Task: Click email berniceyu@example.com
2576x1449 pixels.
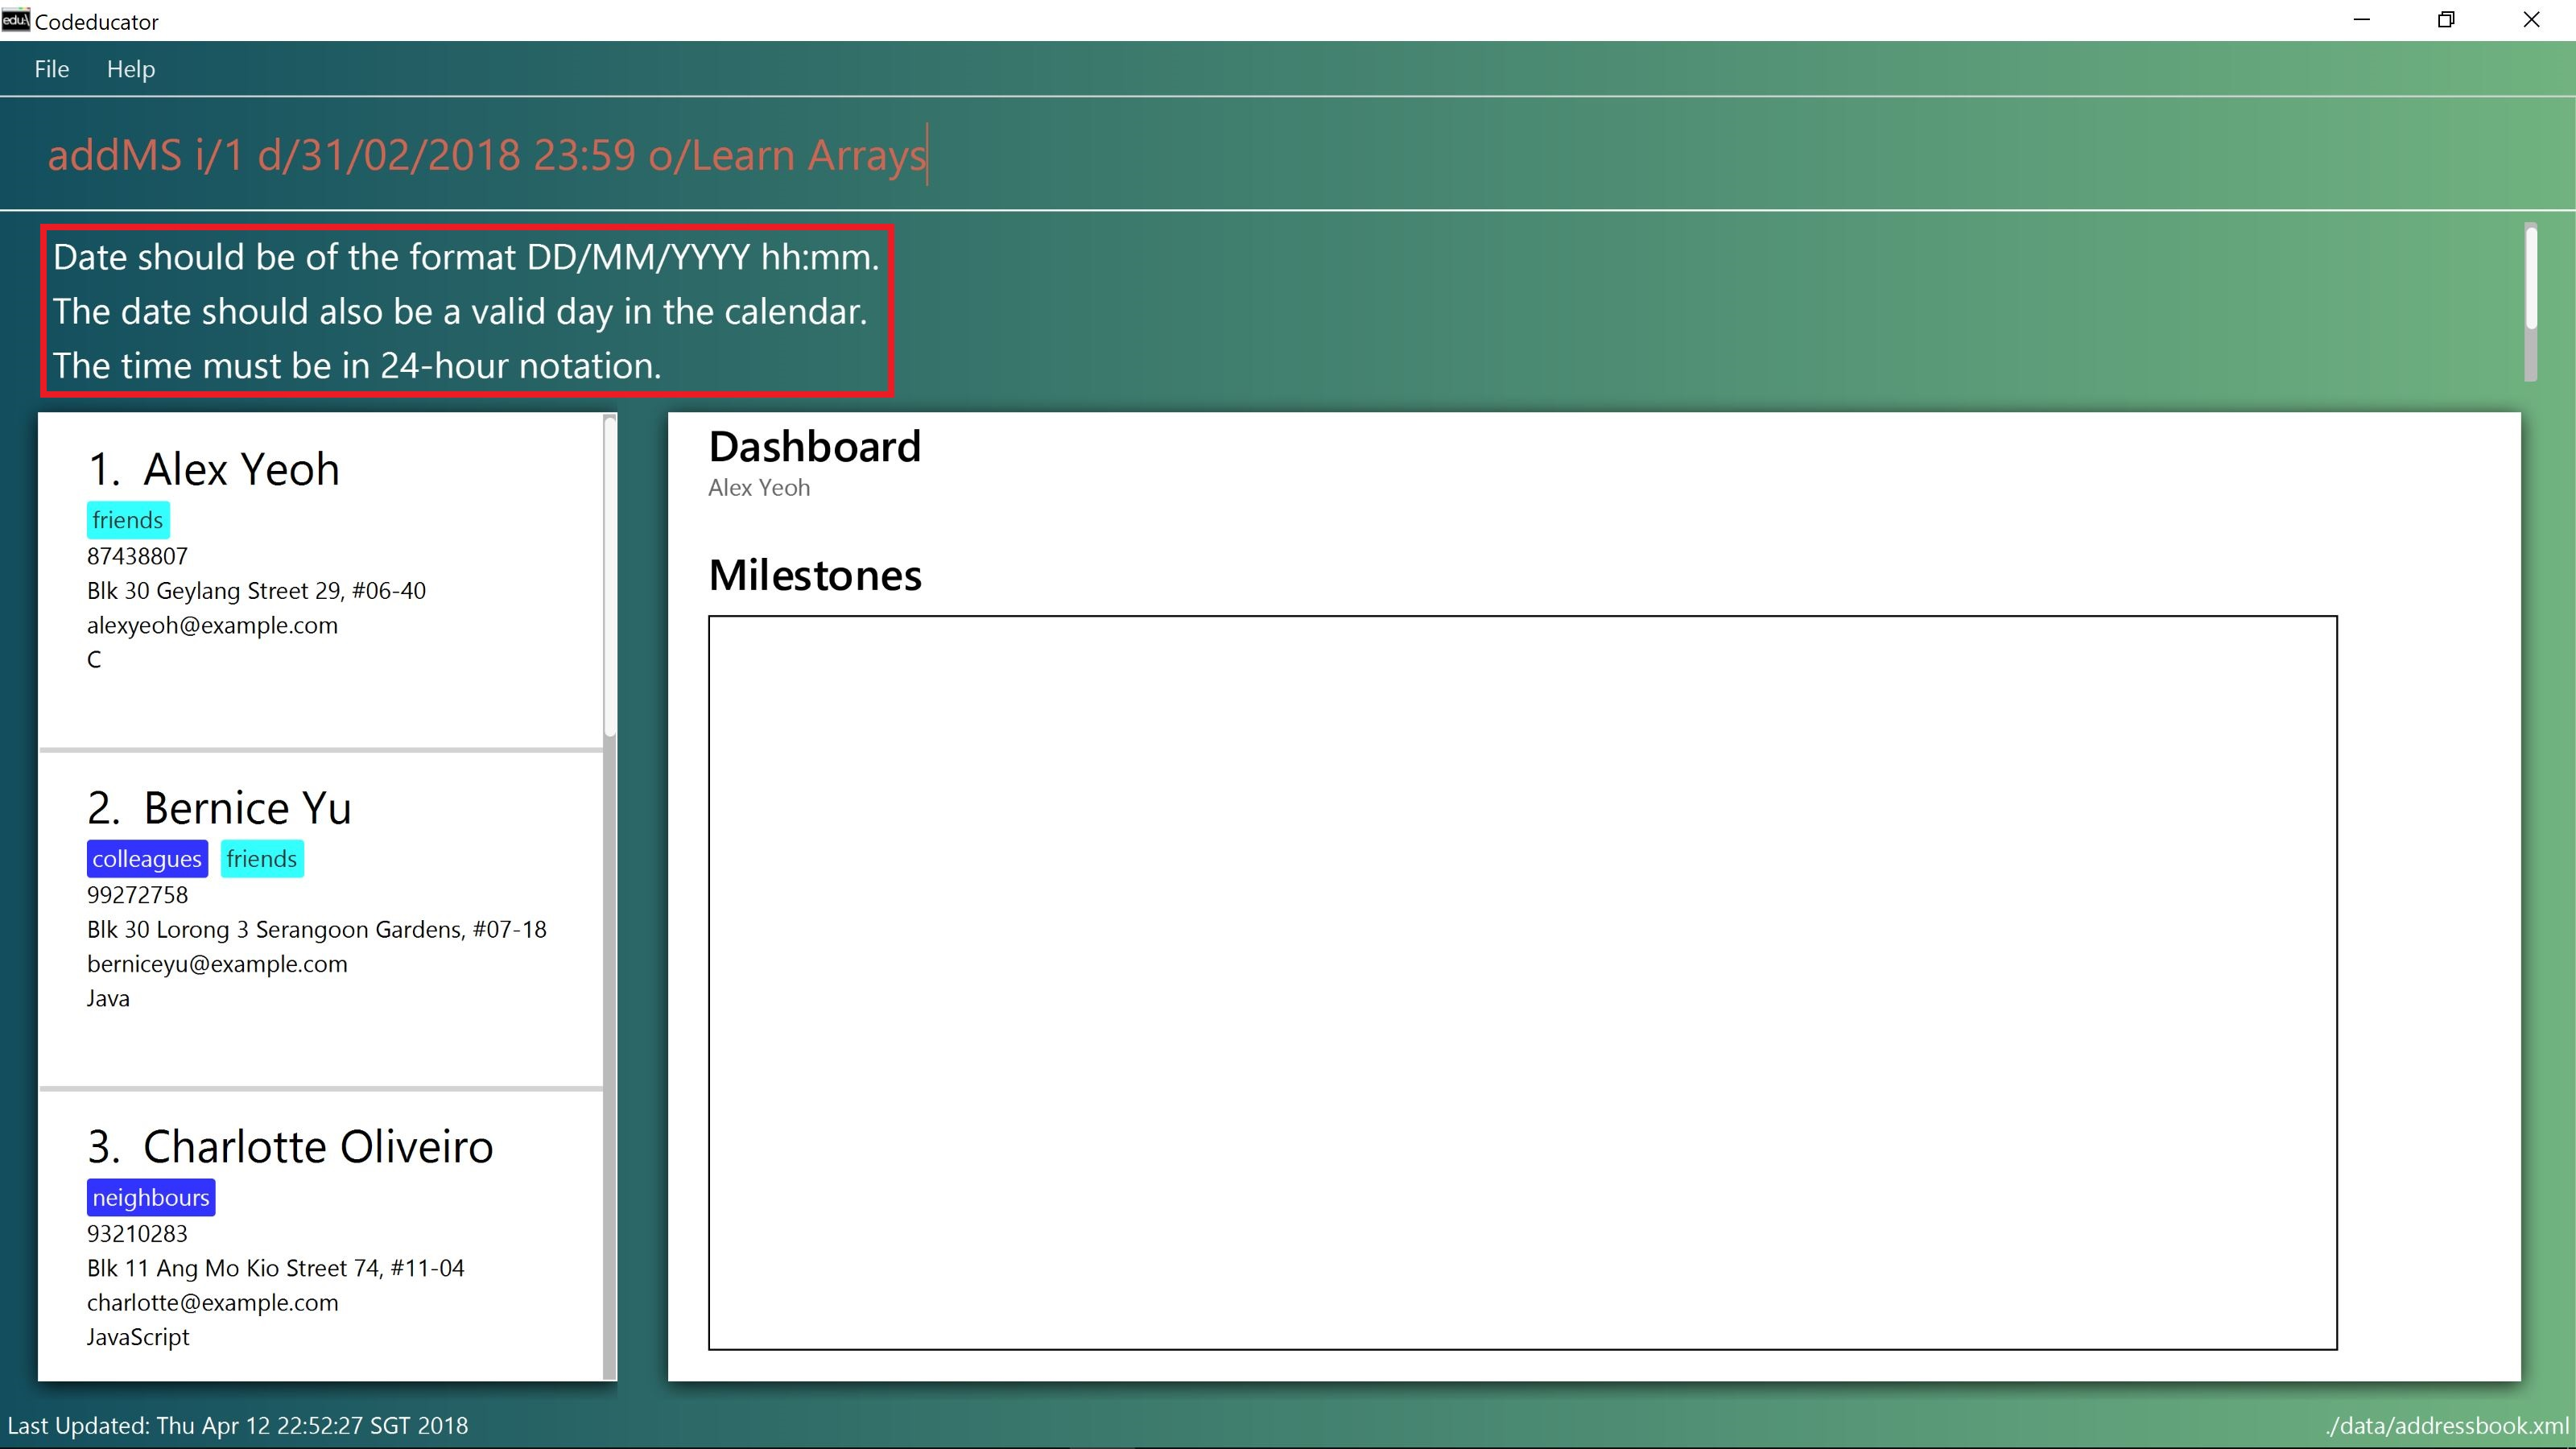Action: pos(217,964)
